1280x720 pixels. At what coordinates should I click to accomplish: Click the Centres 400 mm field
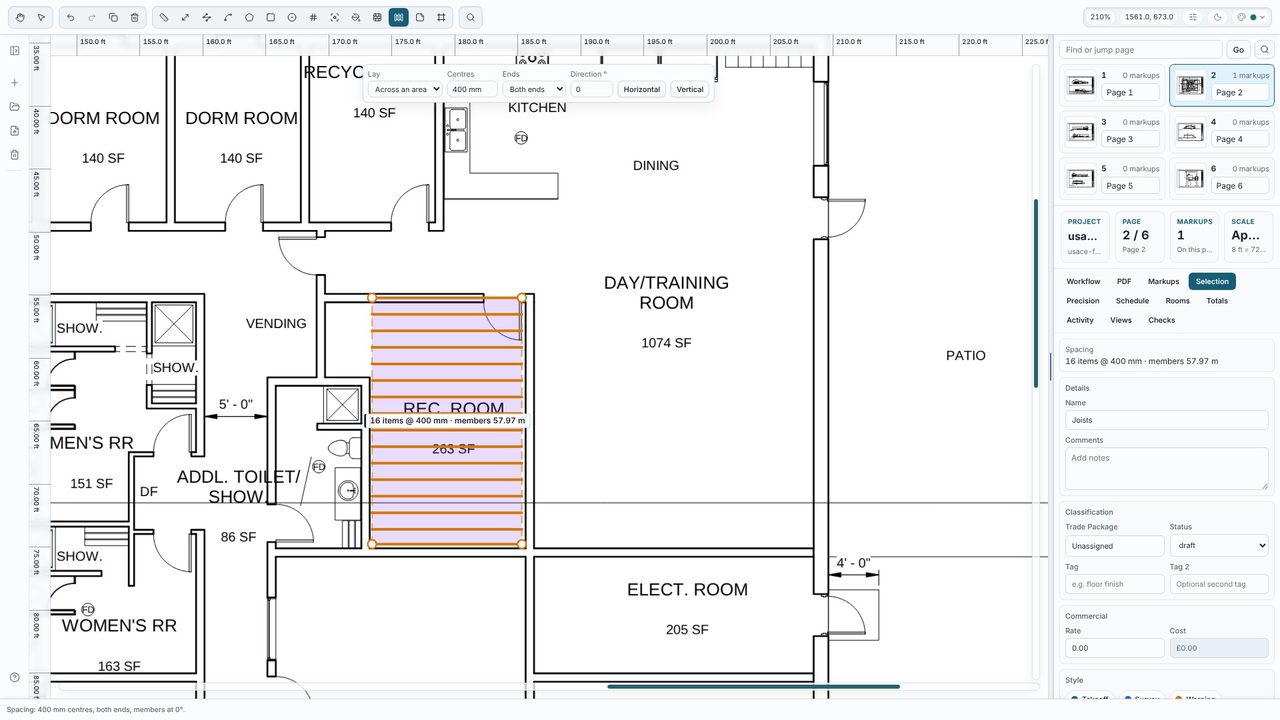point(472,89)
